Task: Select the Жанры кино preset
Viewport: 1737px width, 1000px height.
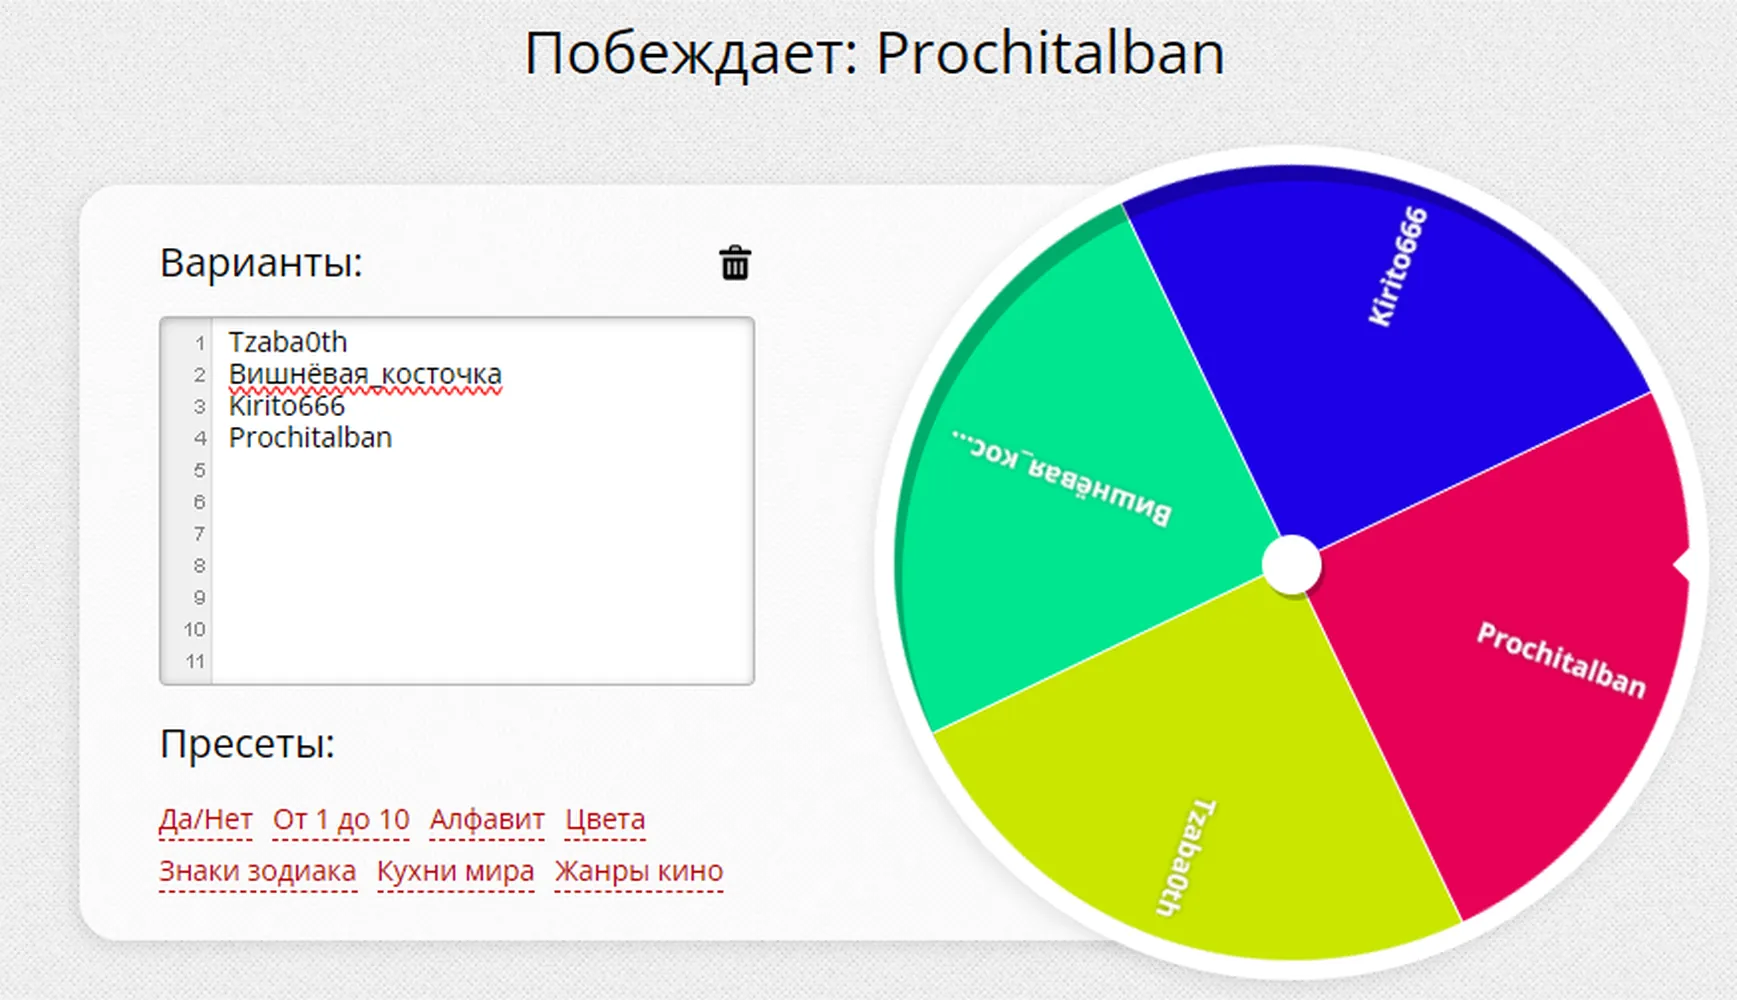Action: (x=639, y=871)
